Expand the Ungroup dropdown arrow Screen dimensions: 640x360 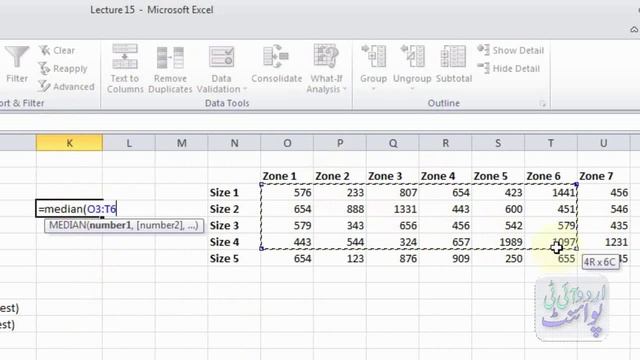coord(412,88)
